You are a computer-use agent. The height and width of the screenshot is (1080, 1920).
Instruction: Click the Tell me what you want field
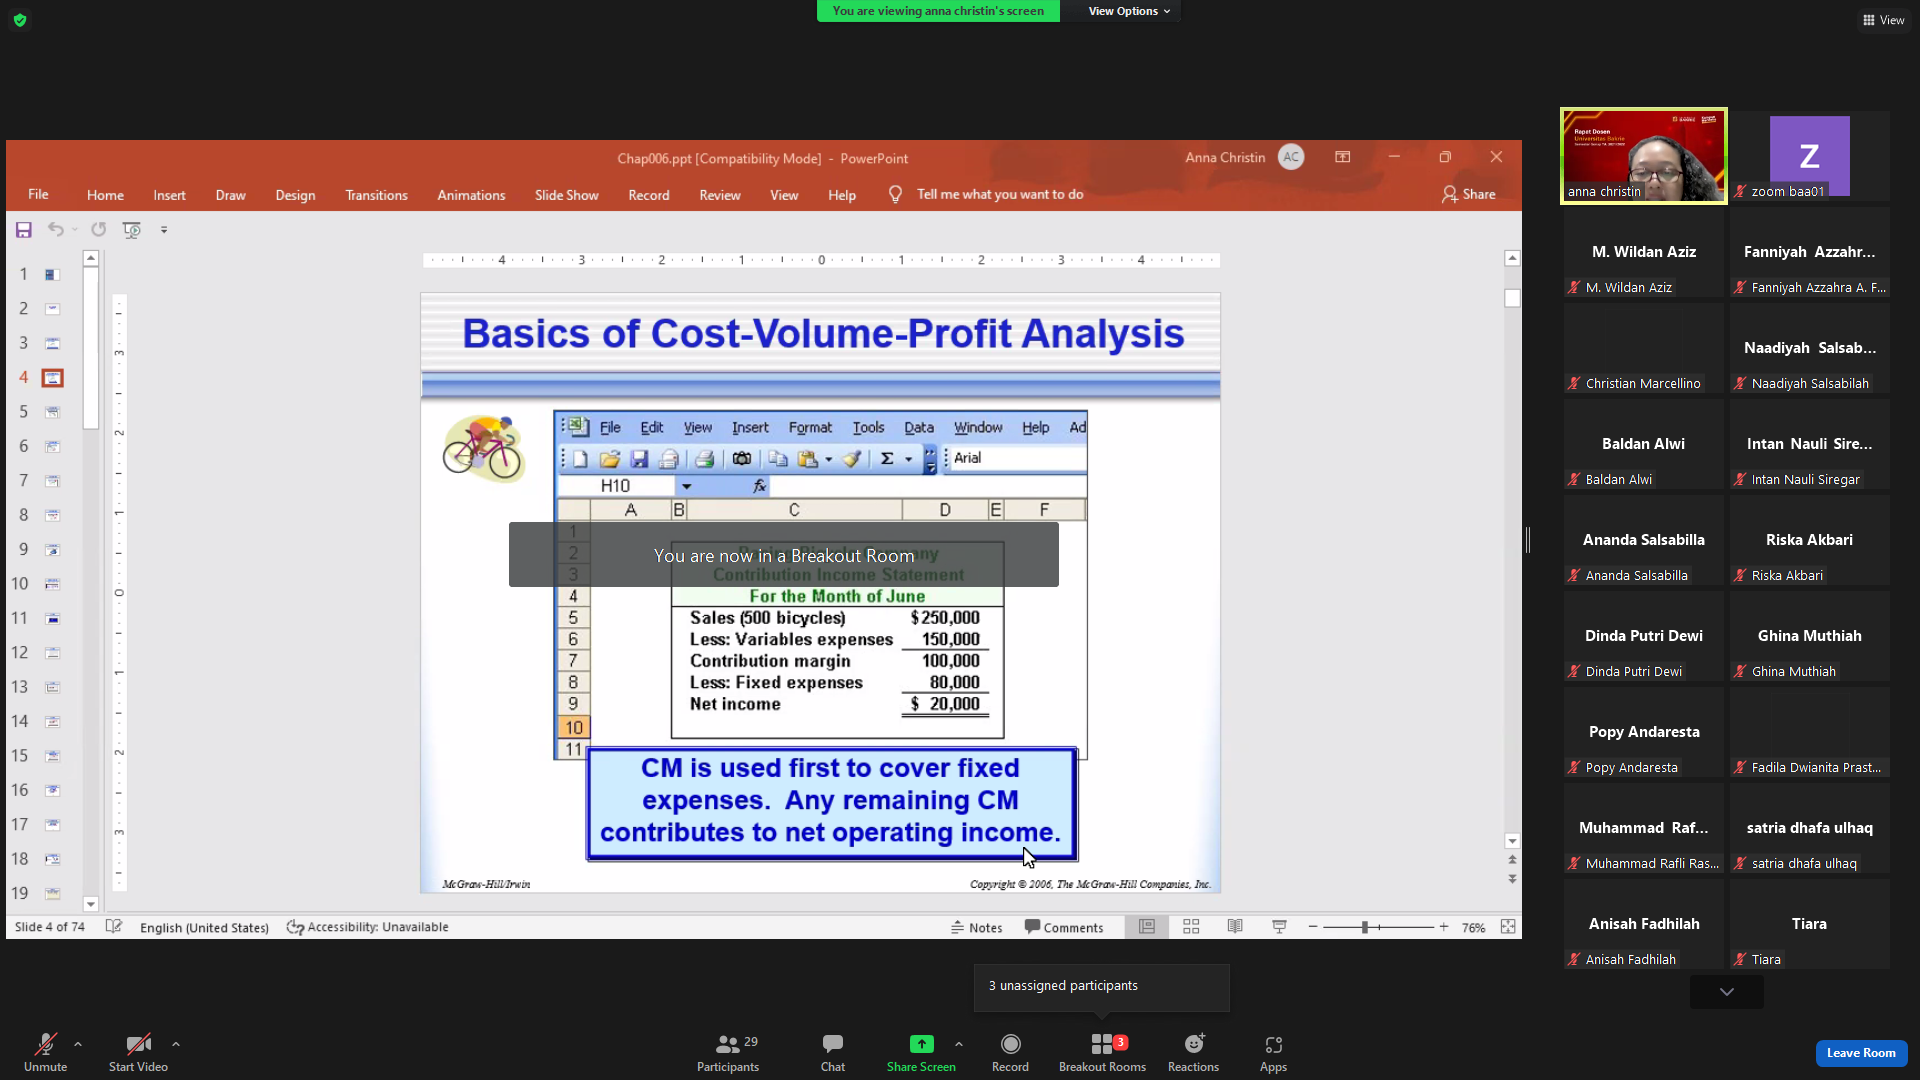pyautogui.click(x=1000, y=194)
